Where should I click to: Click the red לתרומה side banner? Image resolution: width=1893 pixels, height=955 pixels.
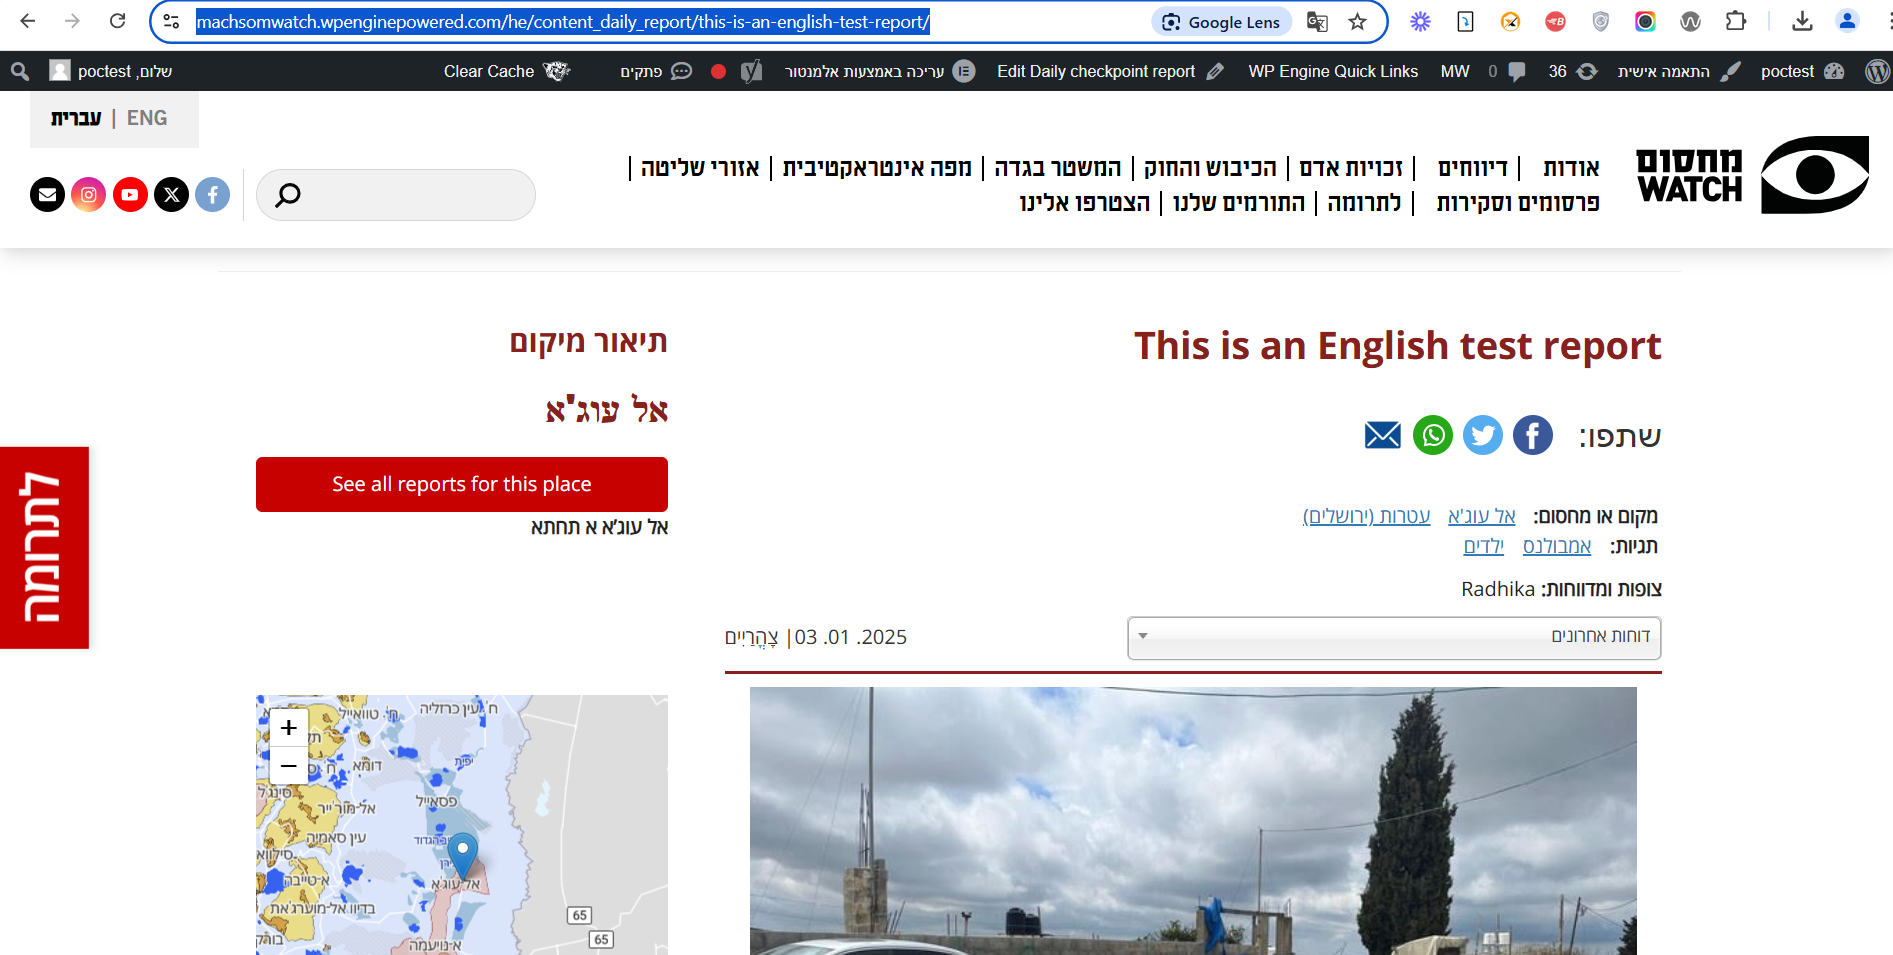tap(44, 547)
